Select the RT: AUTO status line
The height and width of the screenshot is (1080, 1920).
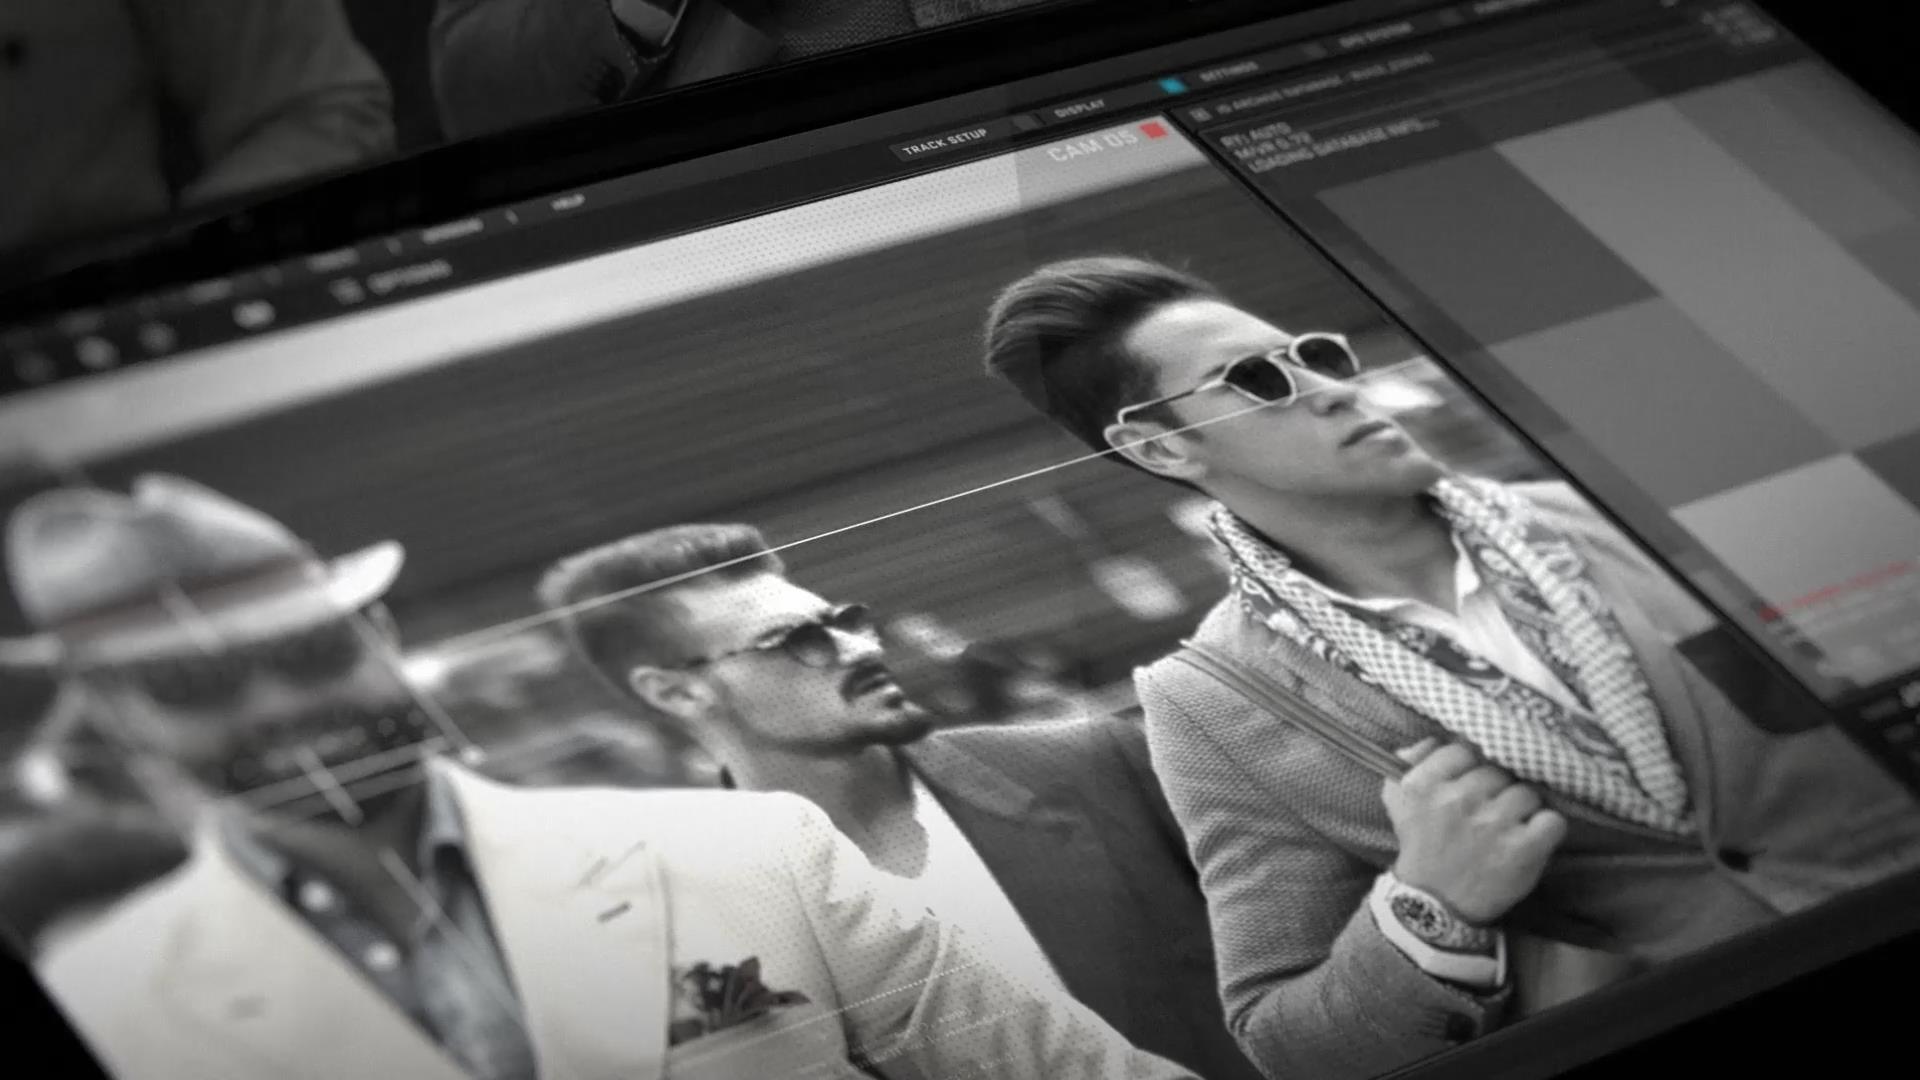[x=1256, y=135]
